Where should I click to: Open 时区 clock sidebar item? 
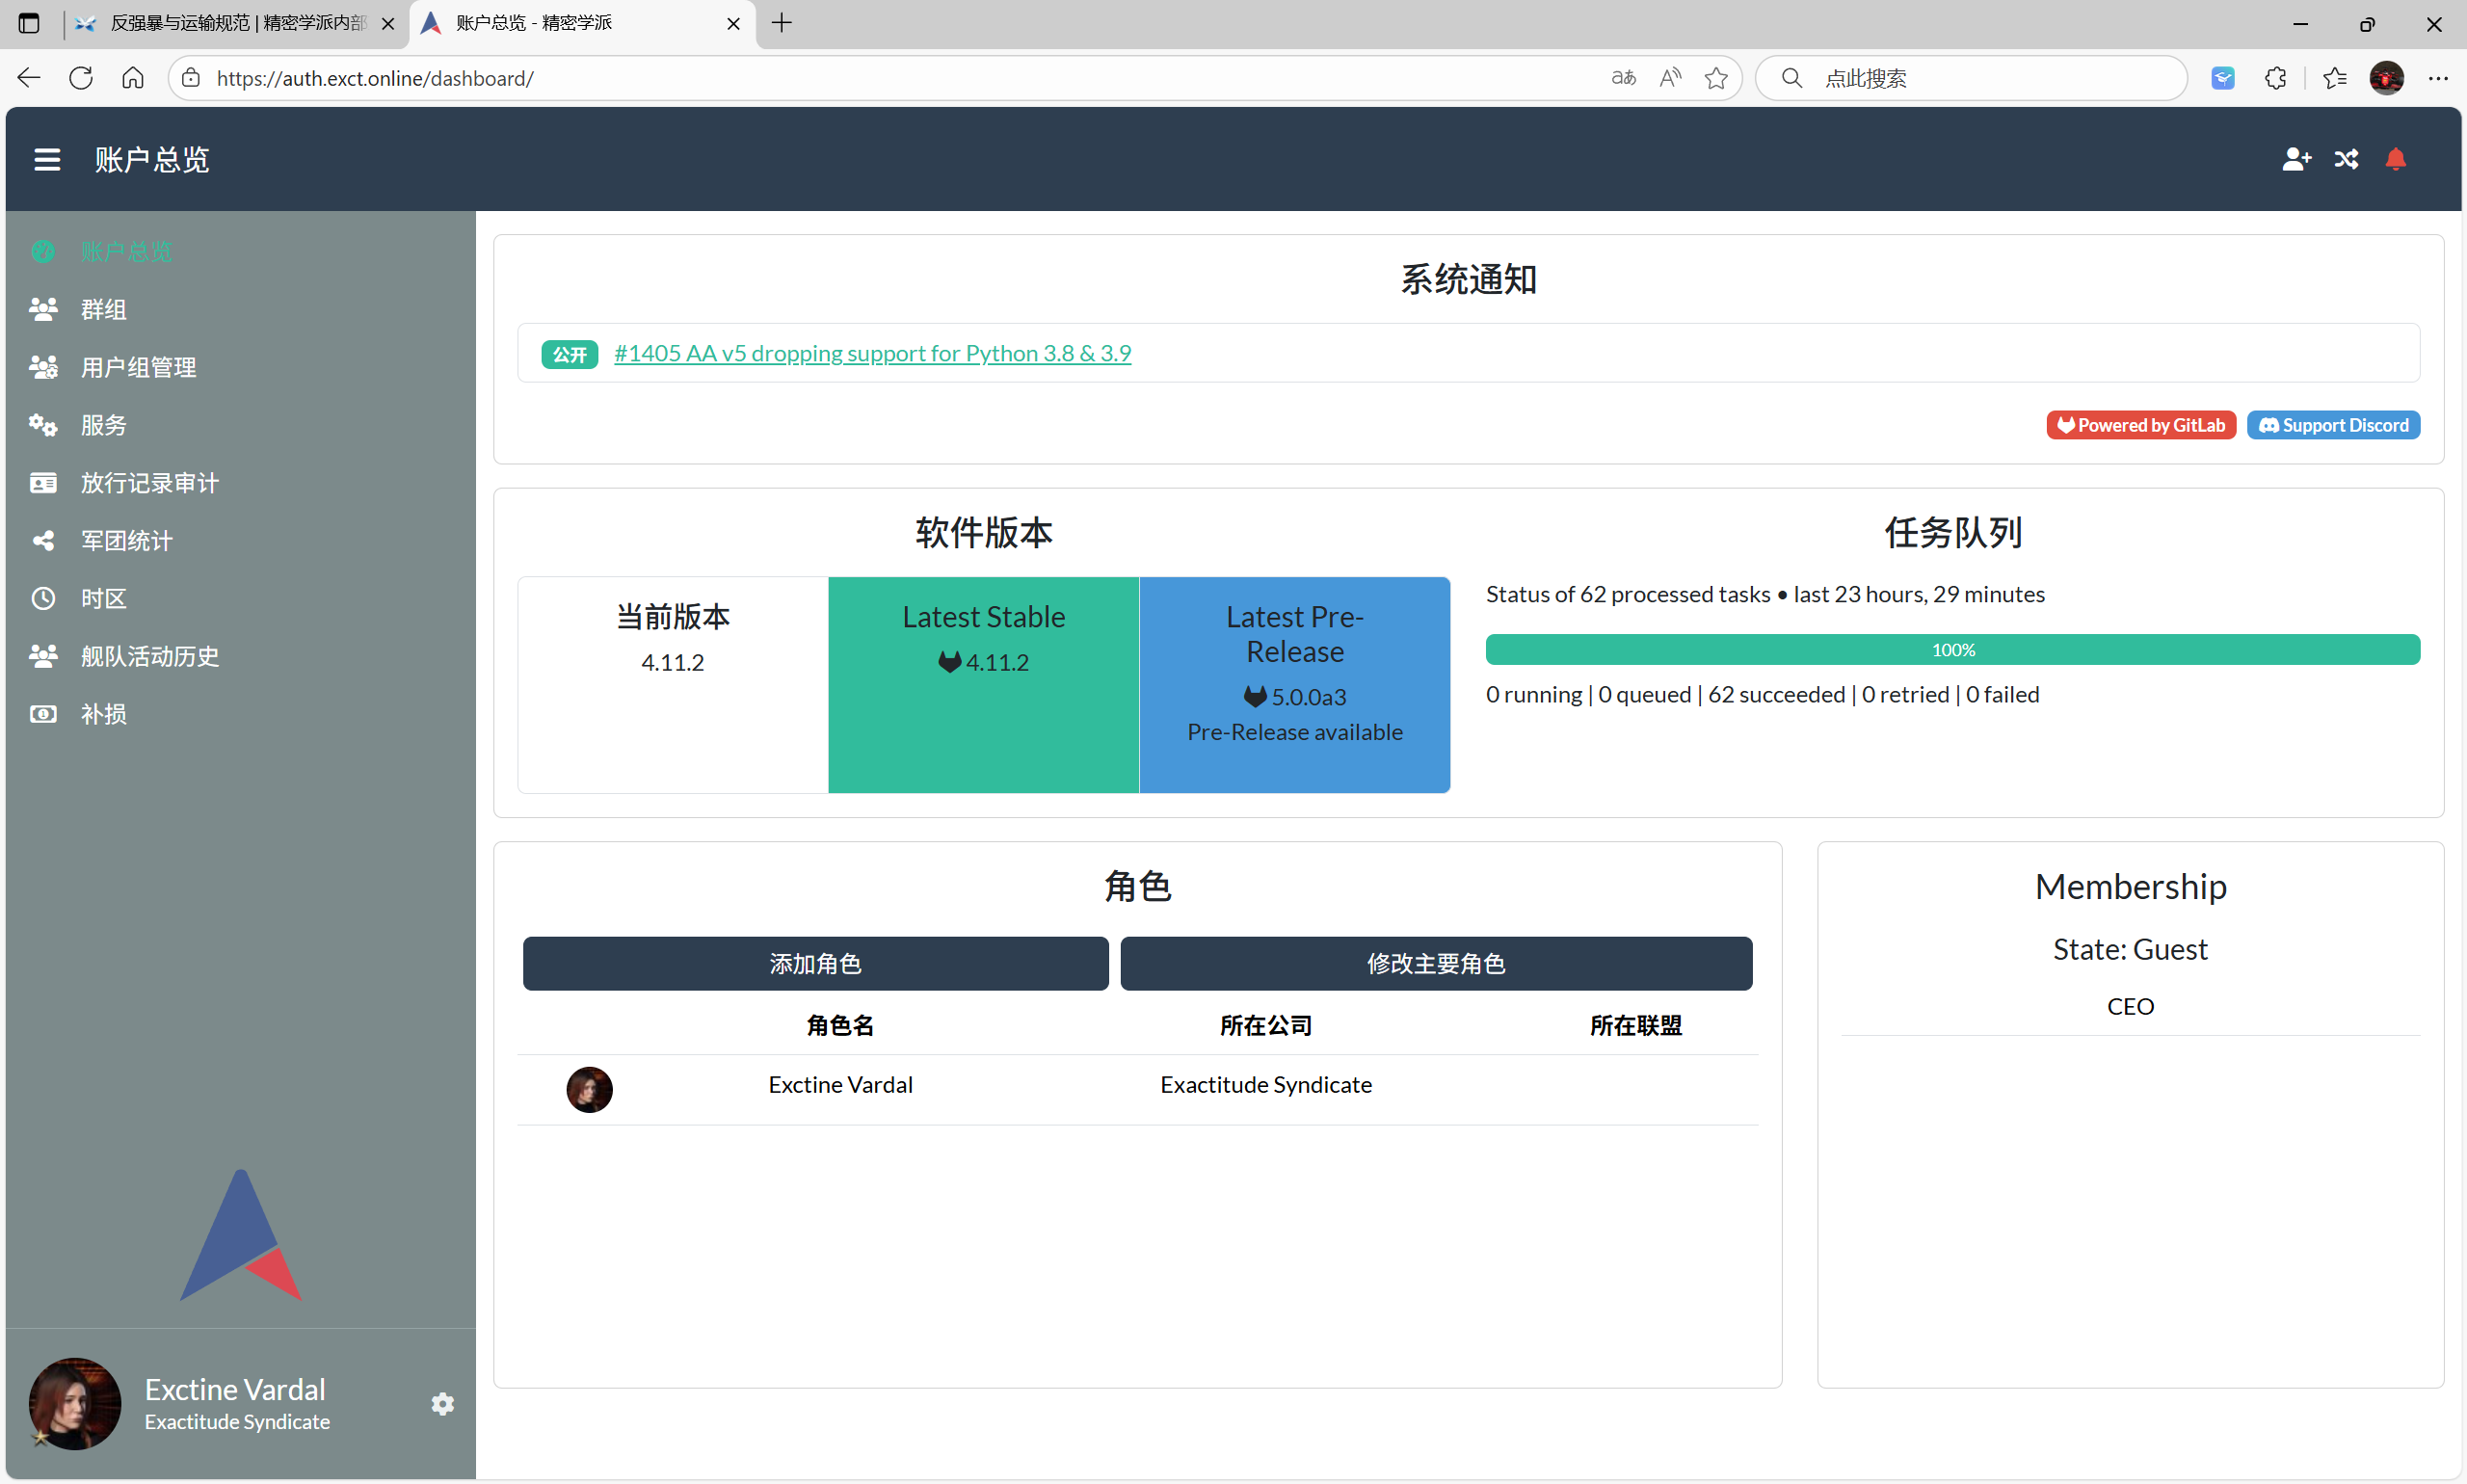click(x=103, y=599)
